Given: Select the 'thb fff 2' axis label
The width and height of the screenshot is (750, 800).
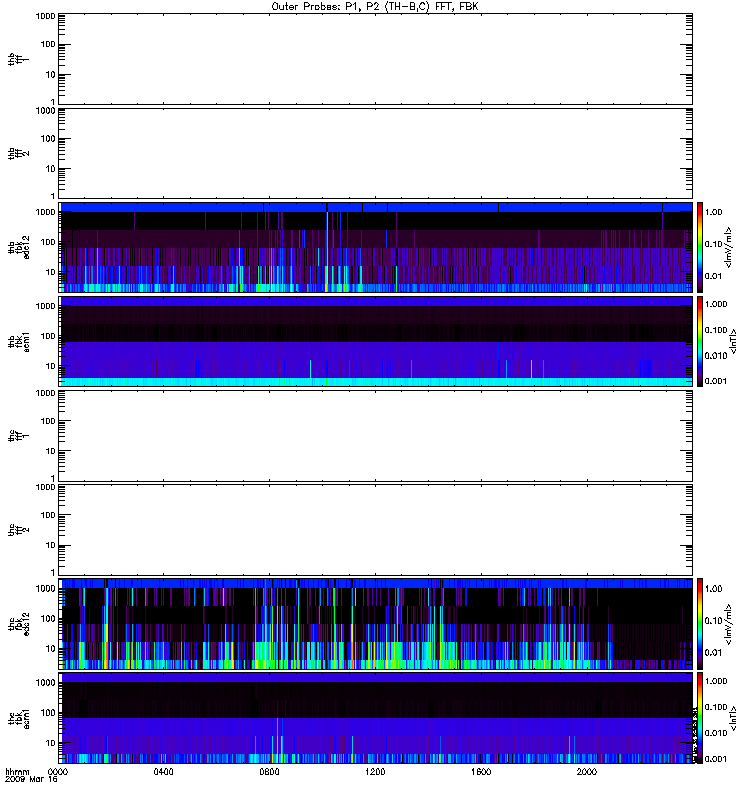Looking at the screenshot, I should (18, 153).
